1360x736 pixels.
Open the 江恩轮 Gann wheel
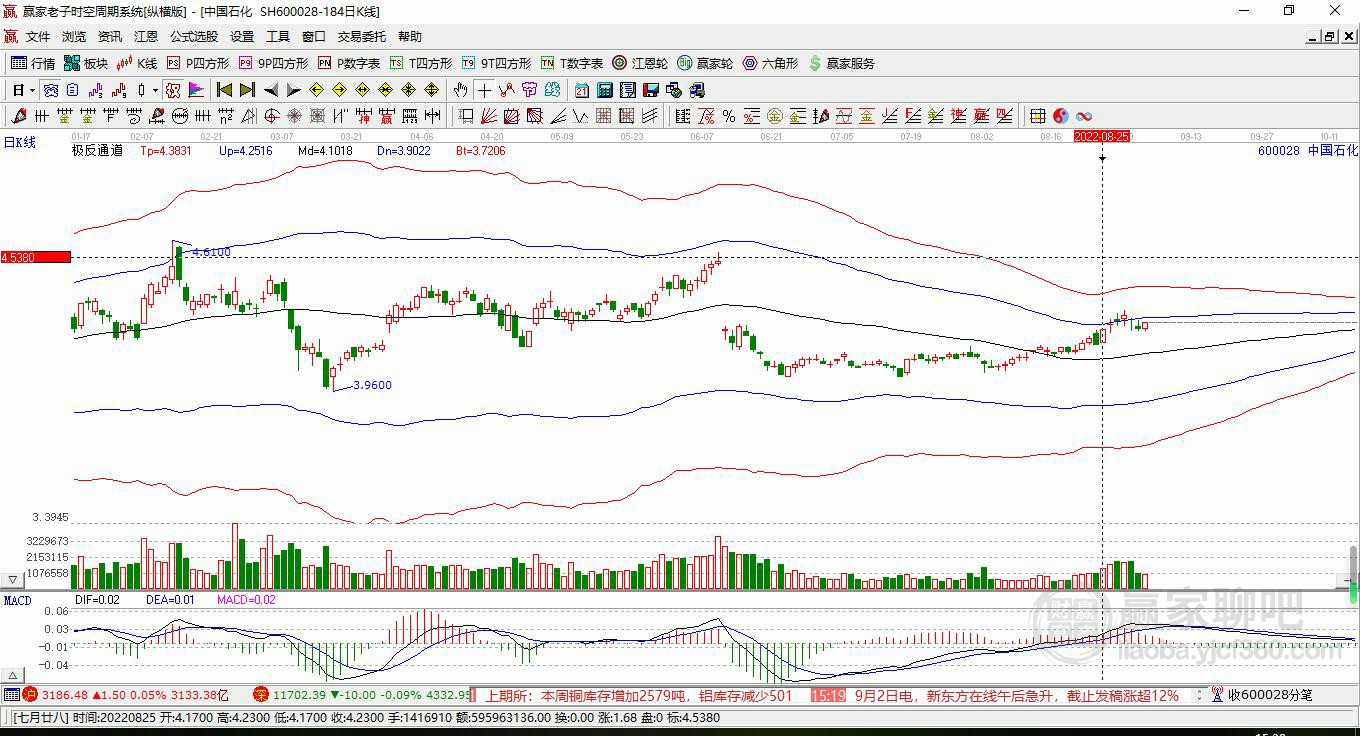coord(640,63)
